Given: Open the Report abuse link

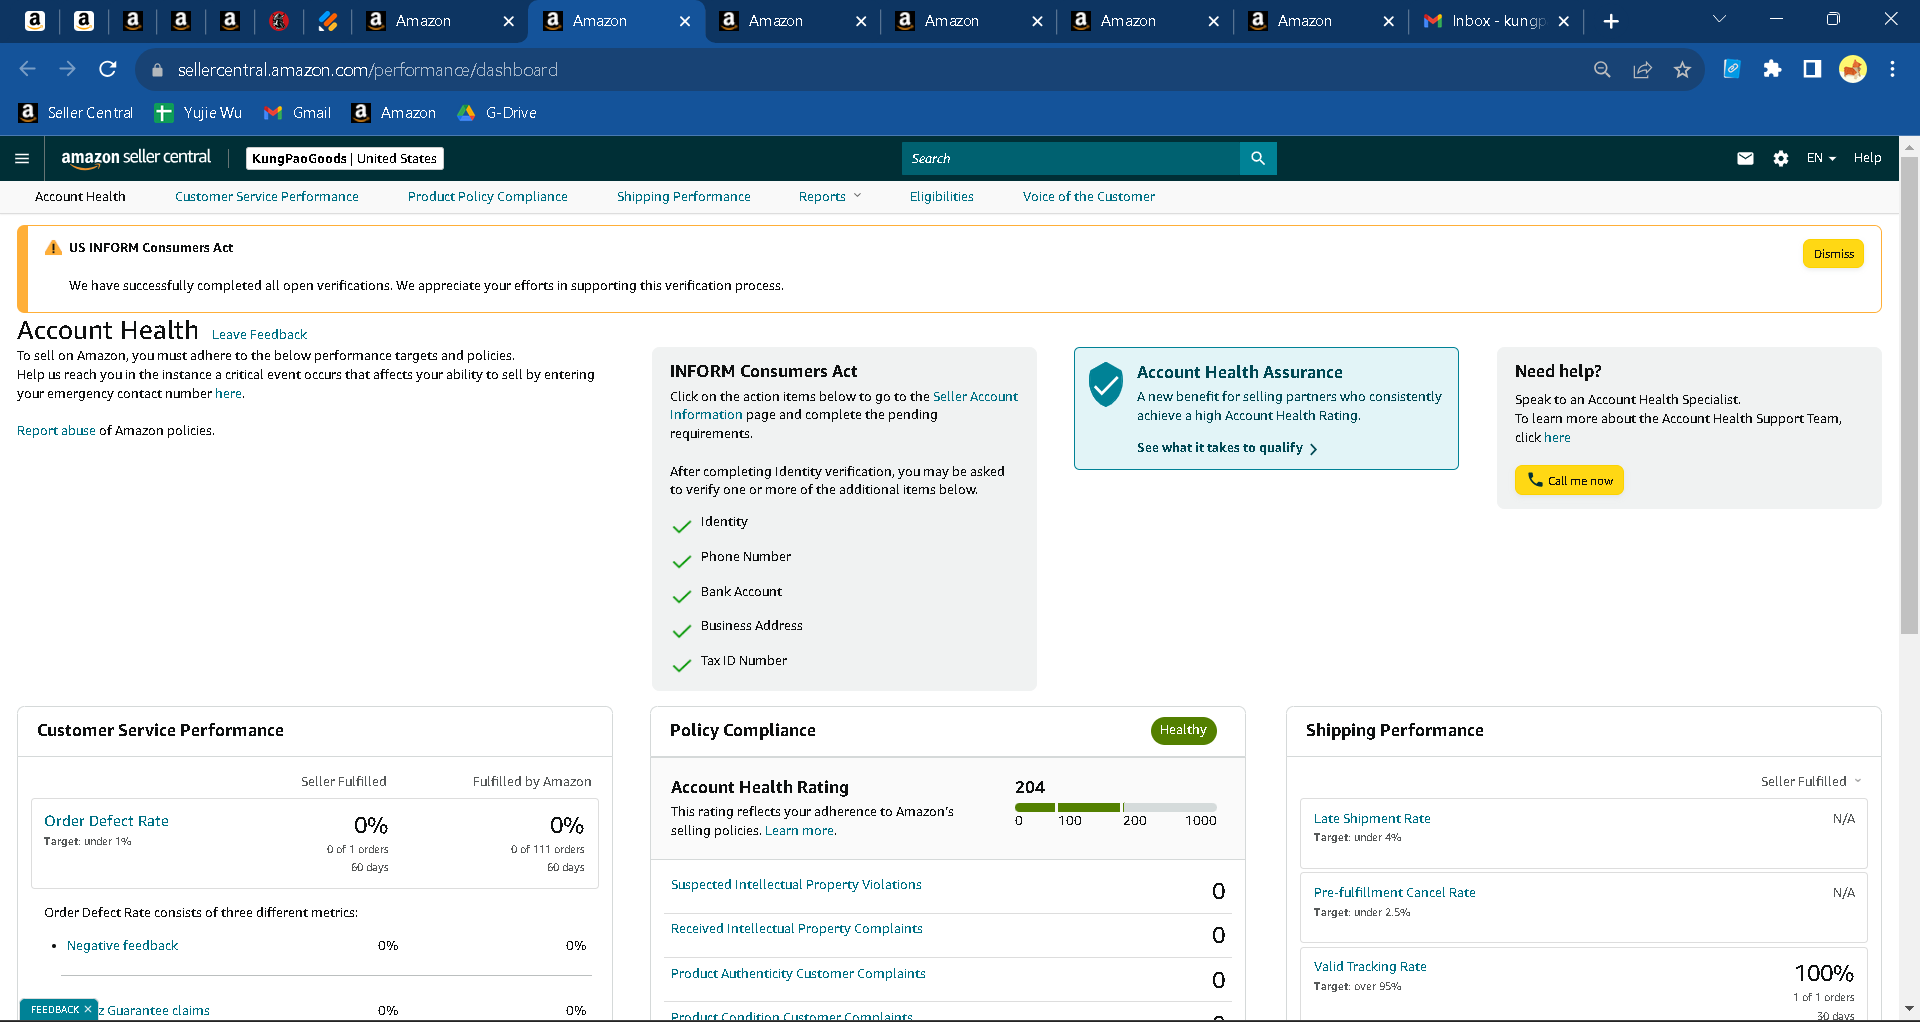Looking at the screenshot, I should point(56,431).
